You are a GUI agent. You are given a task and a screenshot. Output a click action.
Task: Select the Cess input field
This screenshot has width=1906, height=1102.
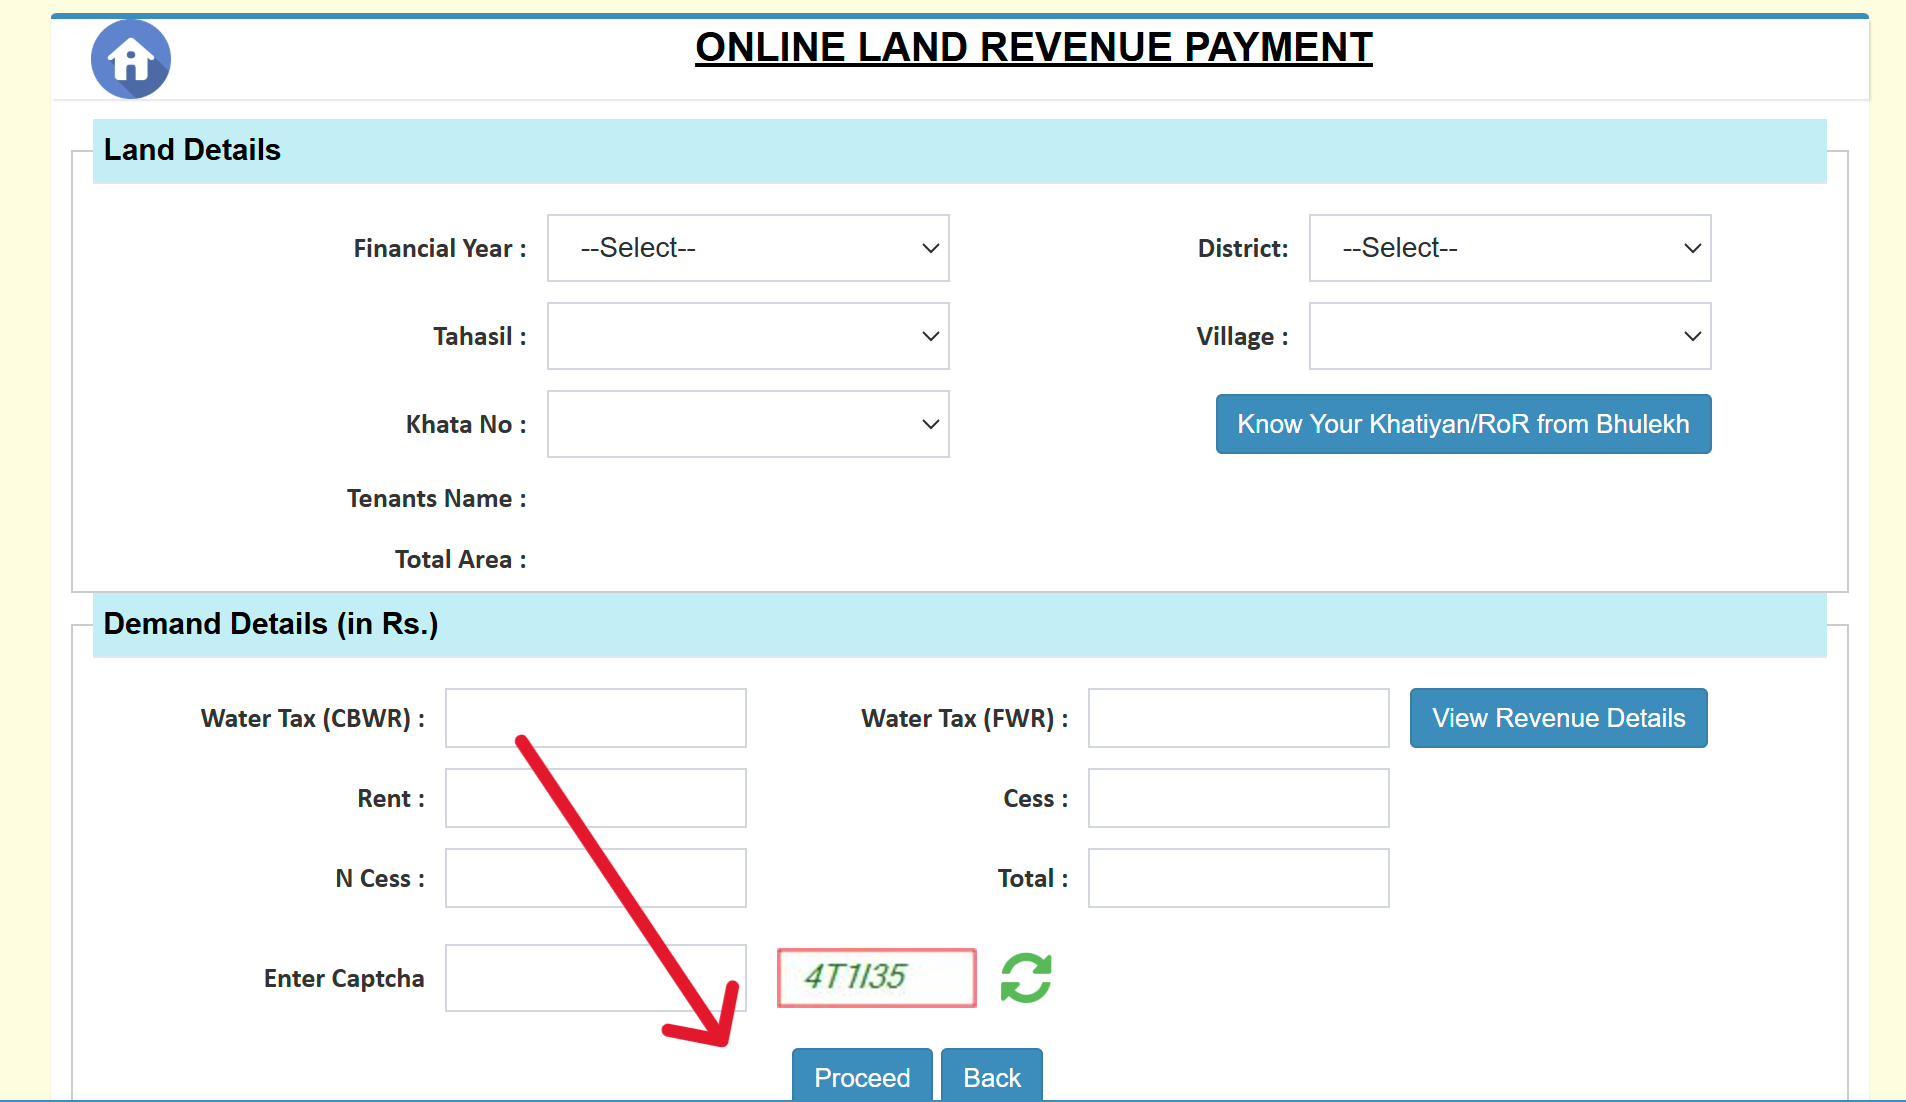coord(1239,798)
